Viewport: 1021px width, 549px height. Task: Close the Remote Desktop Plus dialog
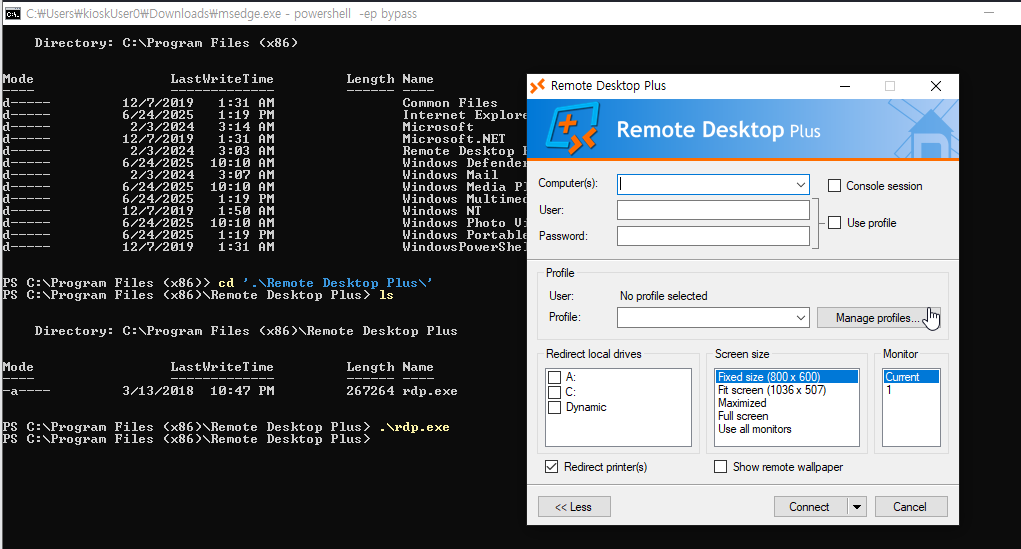(x=936, y=86)
